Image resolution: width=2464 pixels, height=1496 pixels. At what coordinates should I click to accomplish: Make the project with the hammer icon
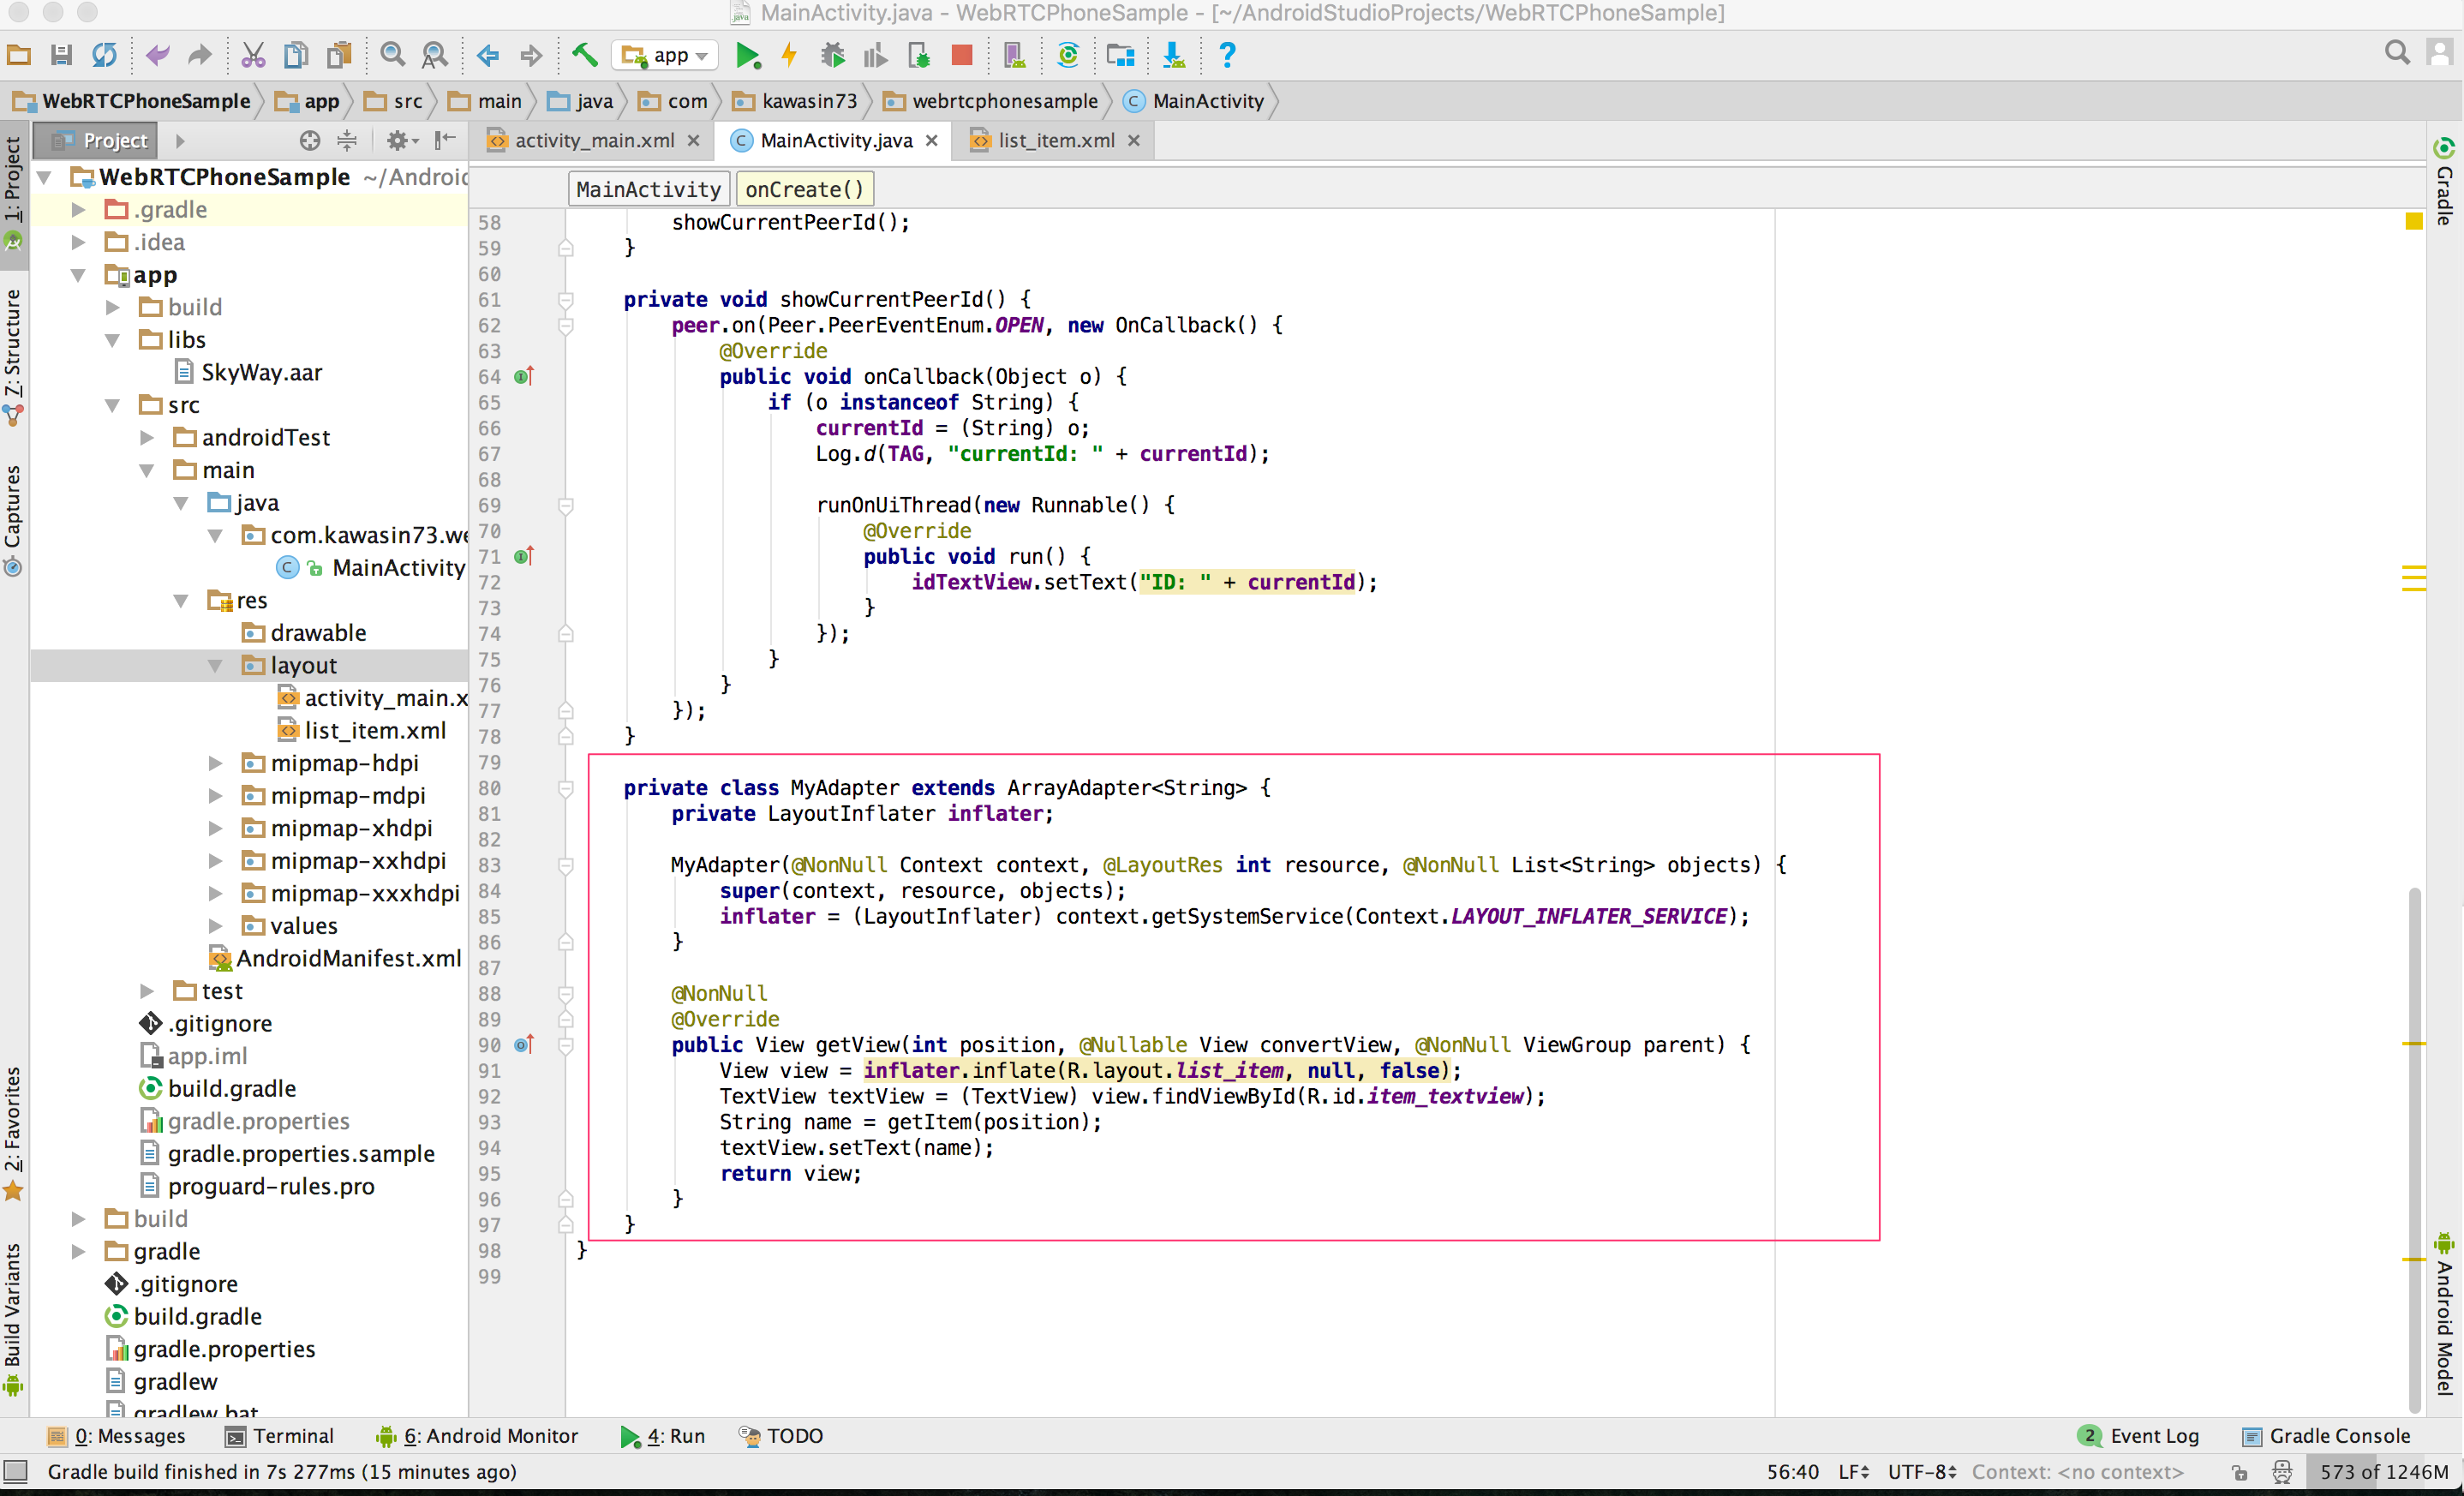point(585,55)
